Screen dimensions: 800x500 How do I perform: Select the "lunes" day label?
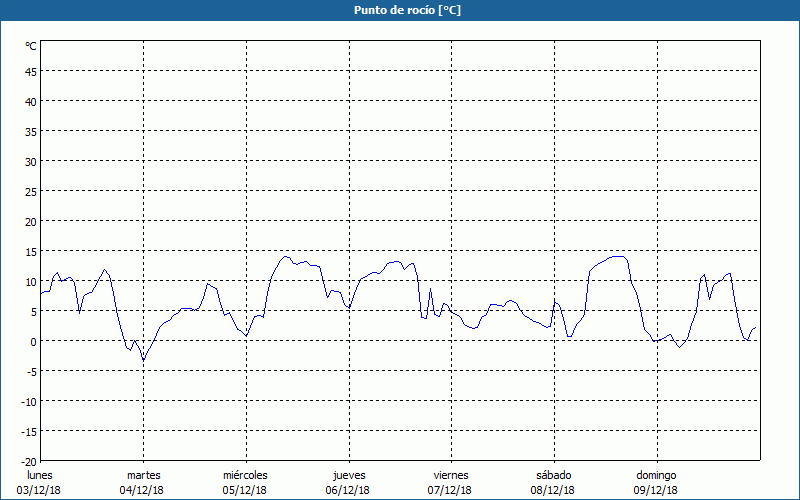point(40,475)
